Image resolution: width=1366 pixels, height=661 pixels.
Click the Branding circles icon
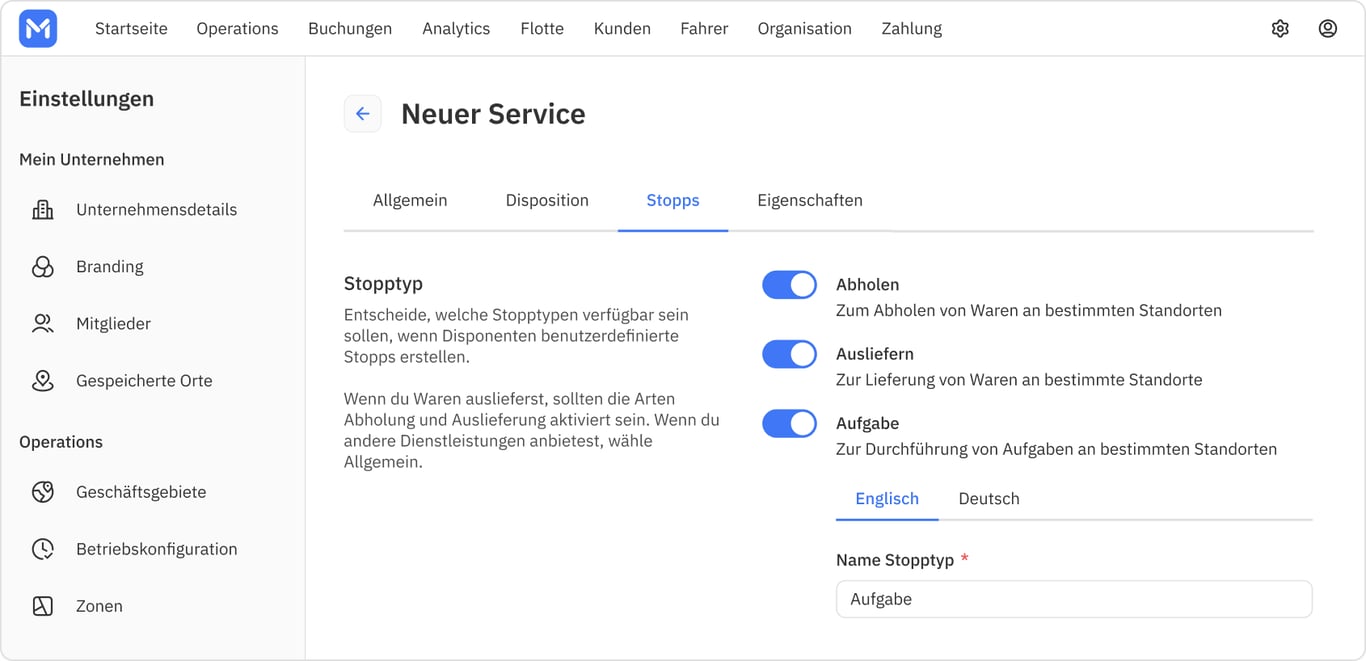43,267
